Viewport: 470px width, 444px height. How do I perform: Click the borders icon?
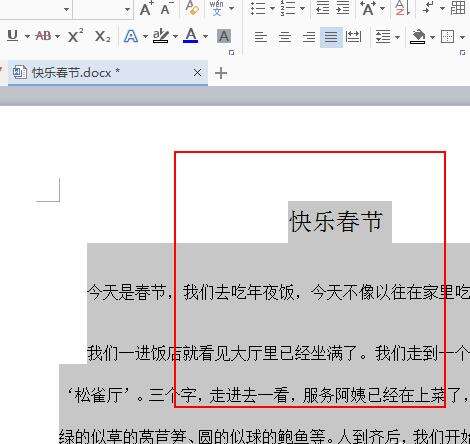point(447,36)
